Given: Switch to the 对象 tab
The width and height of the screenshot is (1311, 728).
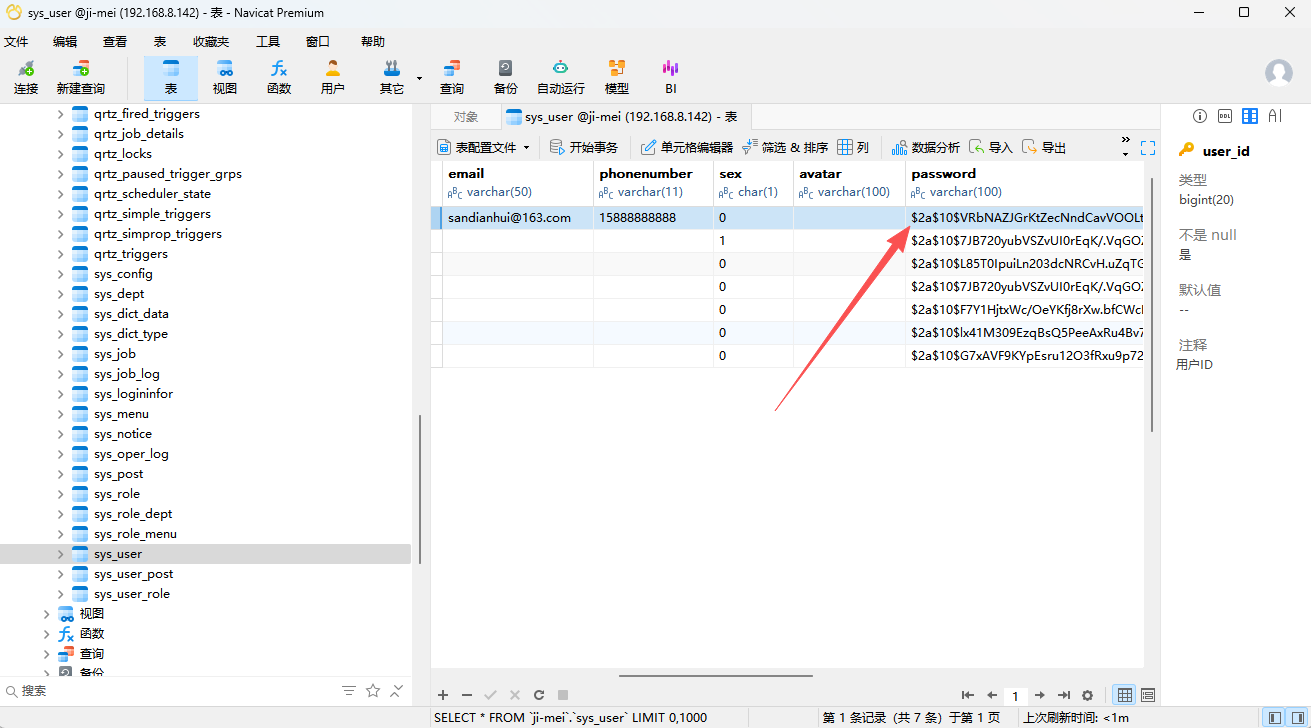Looking at the screenshot, I should pos(466,117).
